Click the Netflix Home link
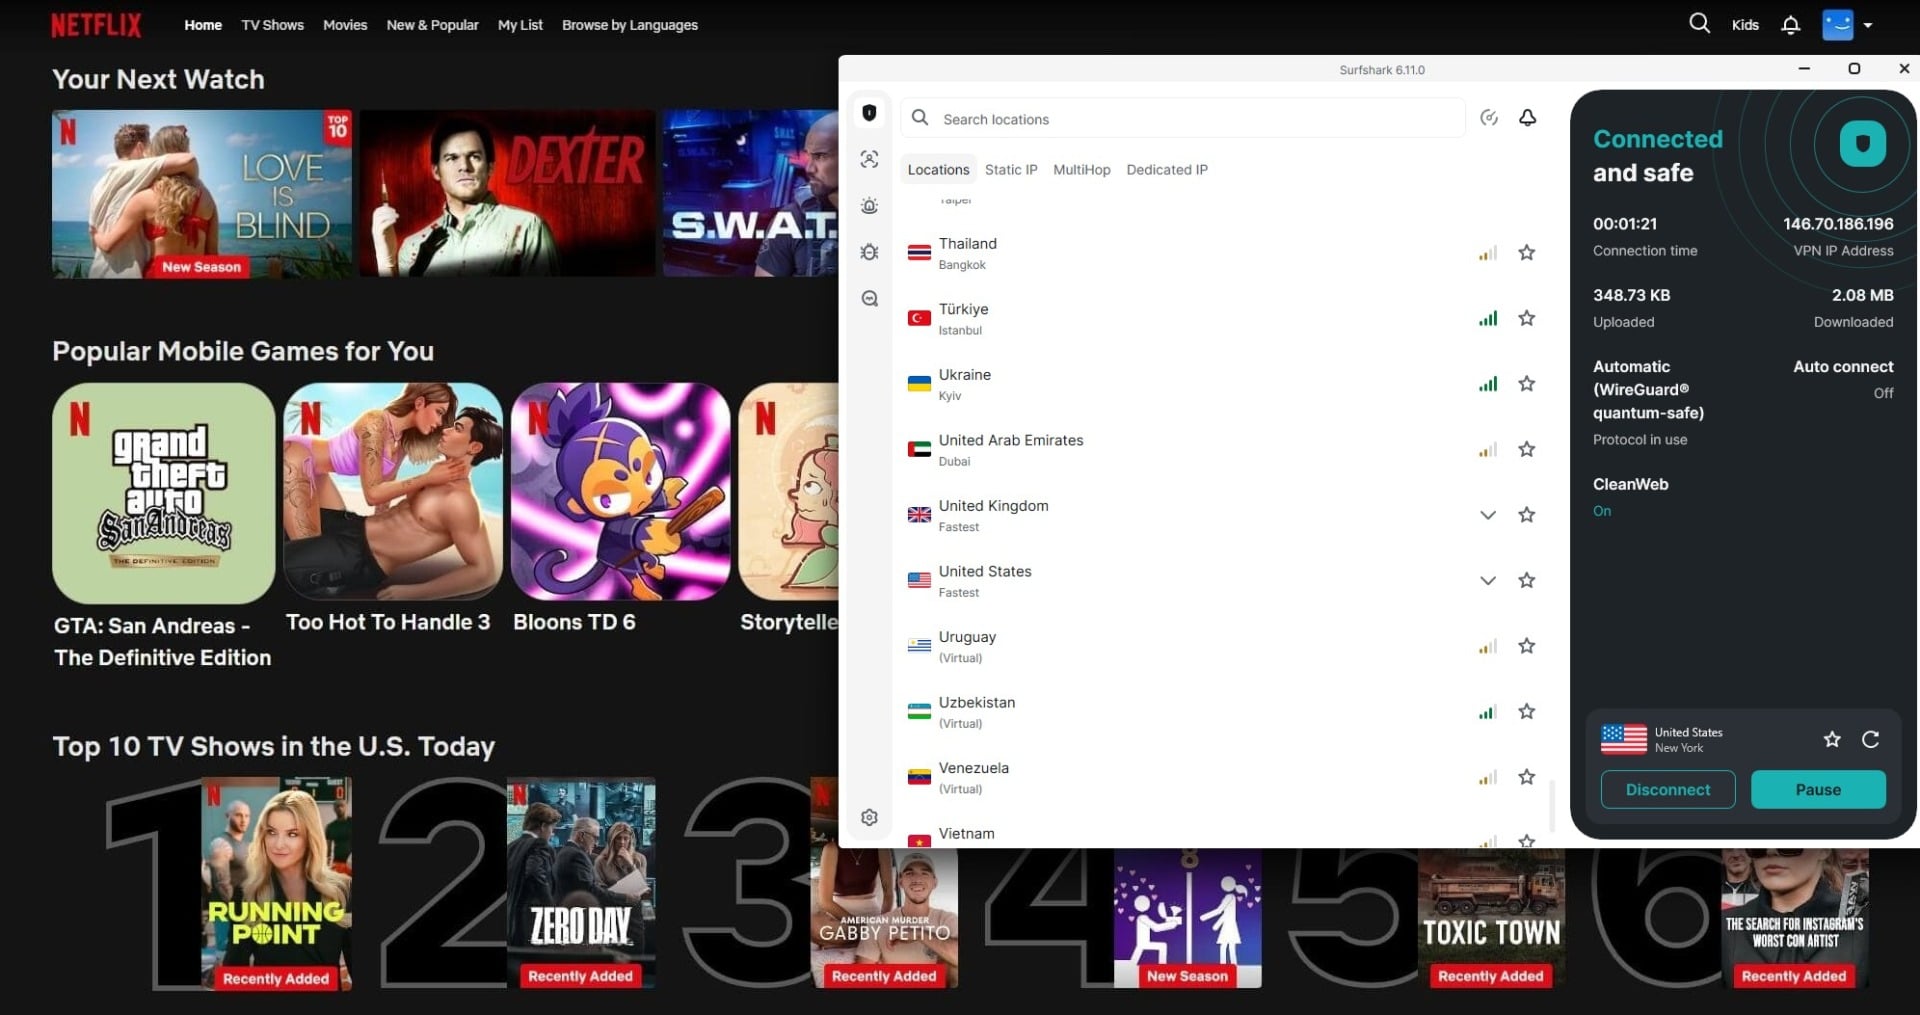The image size is (1920, 1015). [203, 25]
